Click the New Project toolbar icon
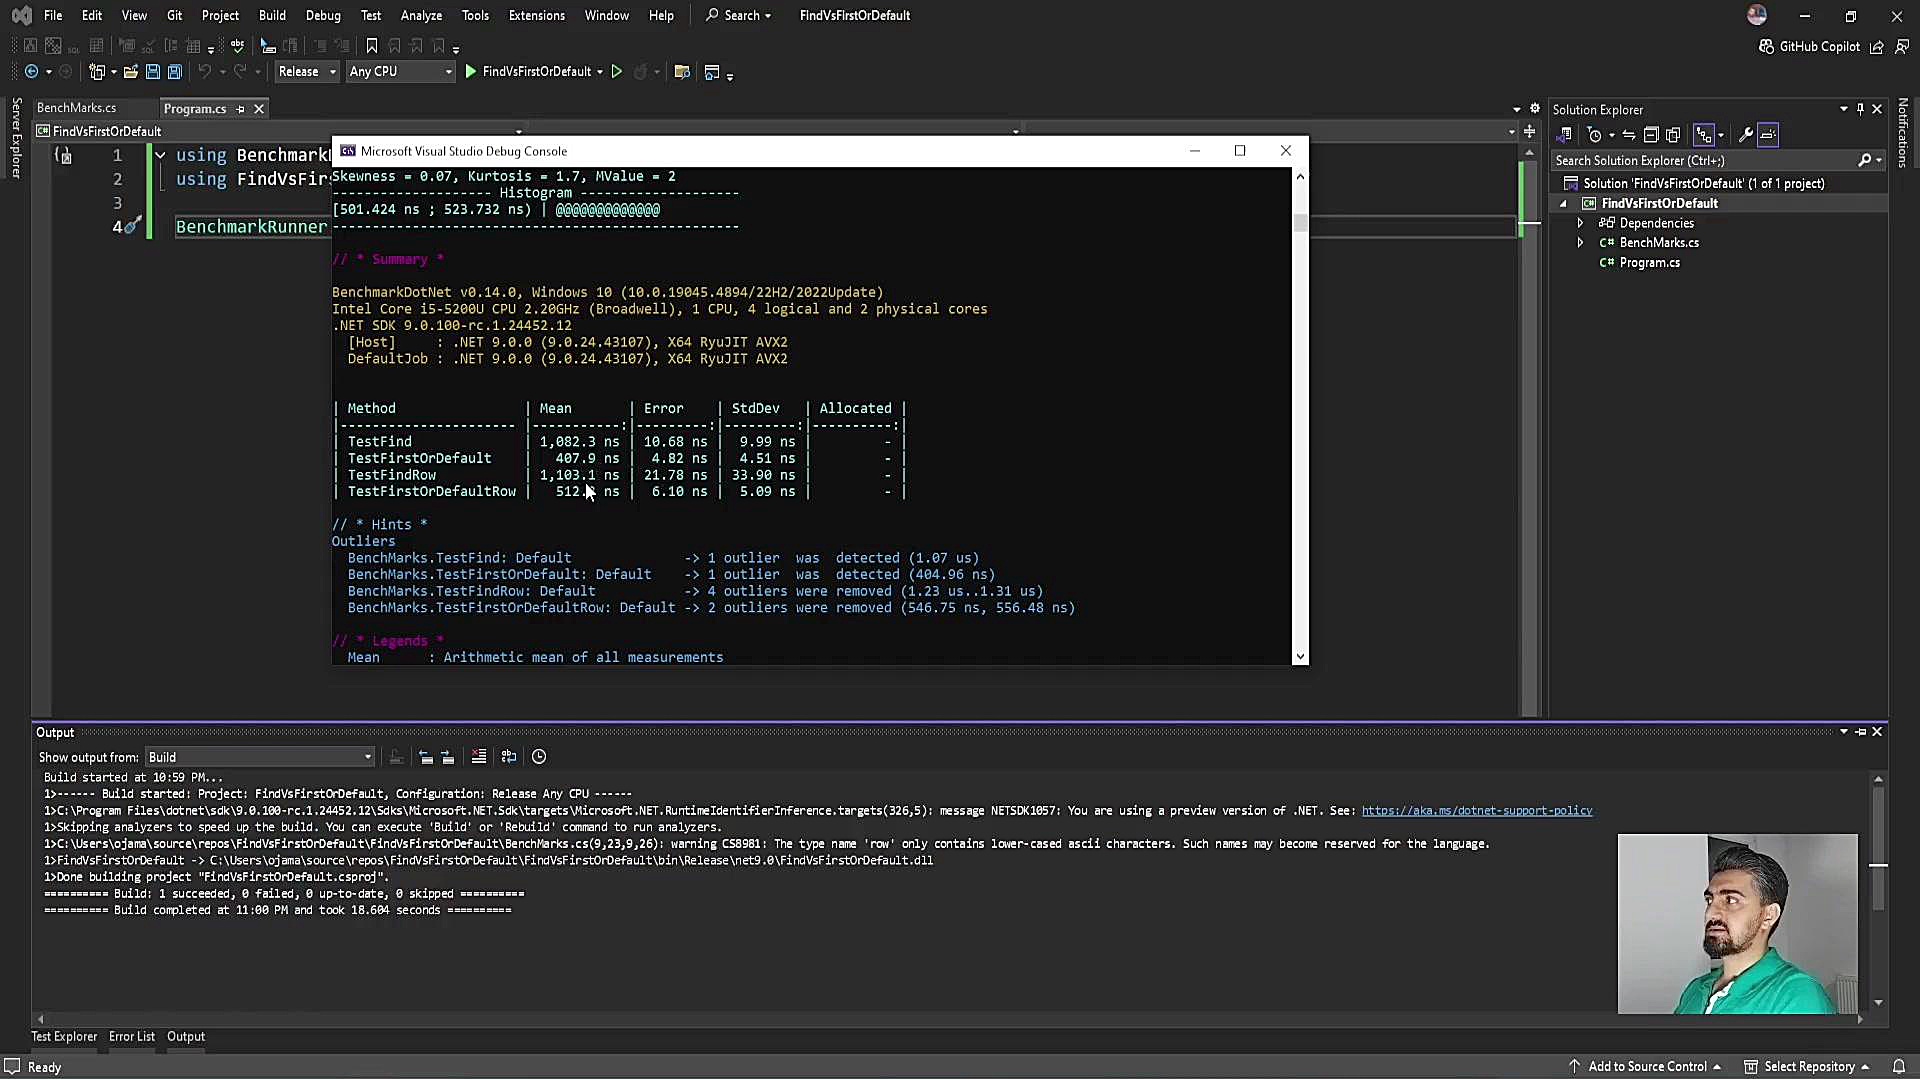The image size is (1920, 1080). [97, 72]
